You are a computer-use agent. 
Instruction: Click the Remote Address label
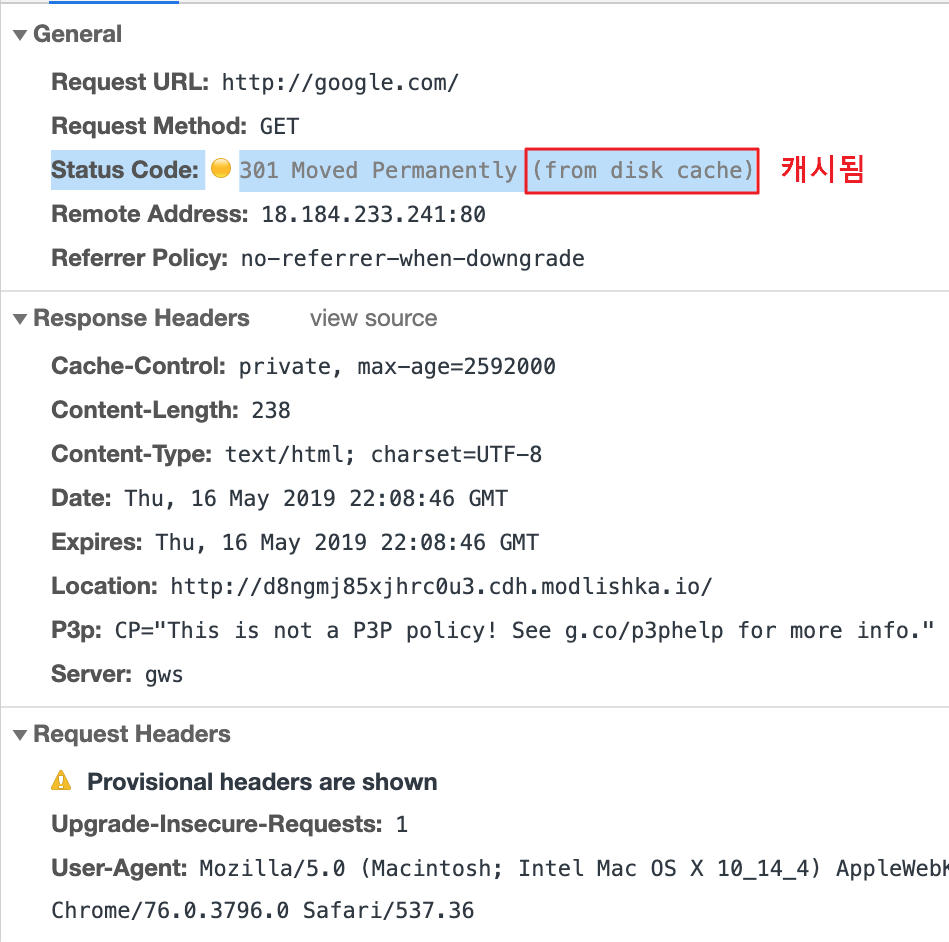[150, 214]
